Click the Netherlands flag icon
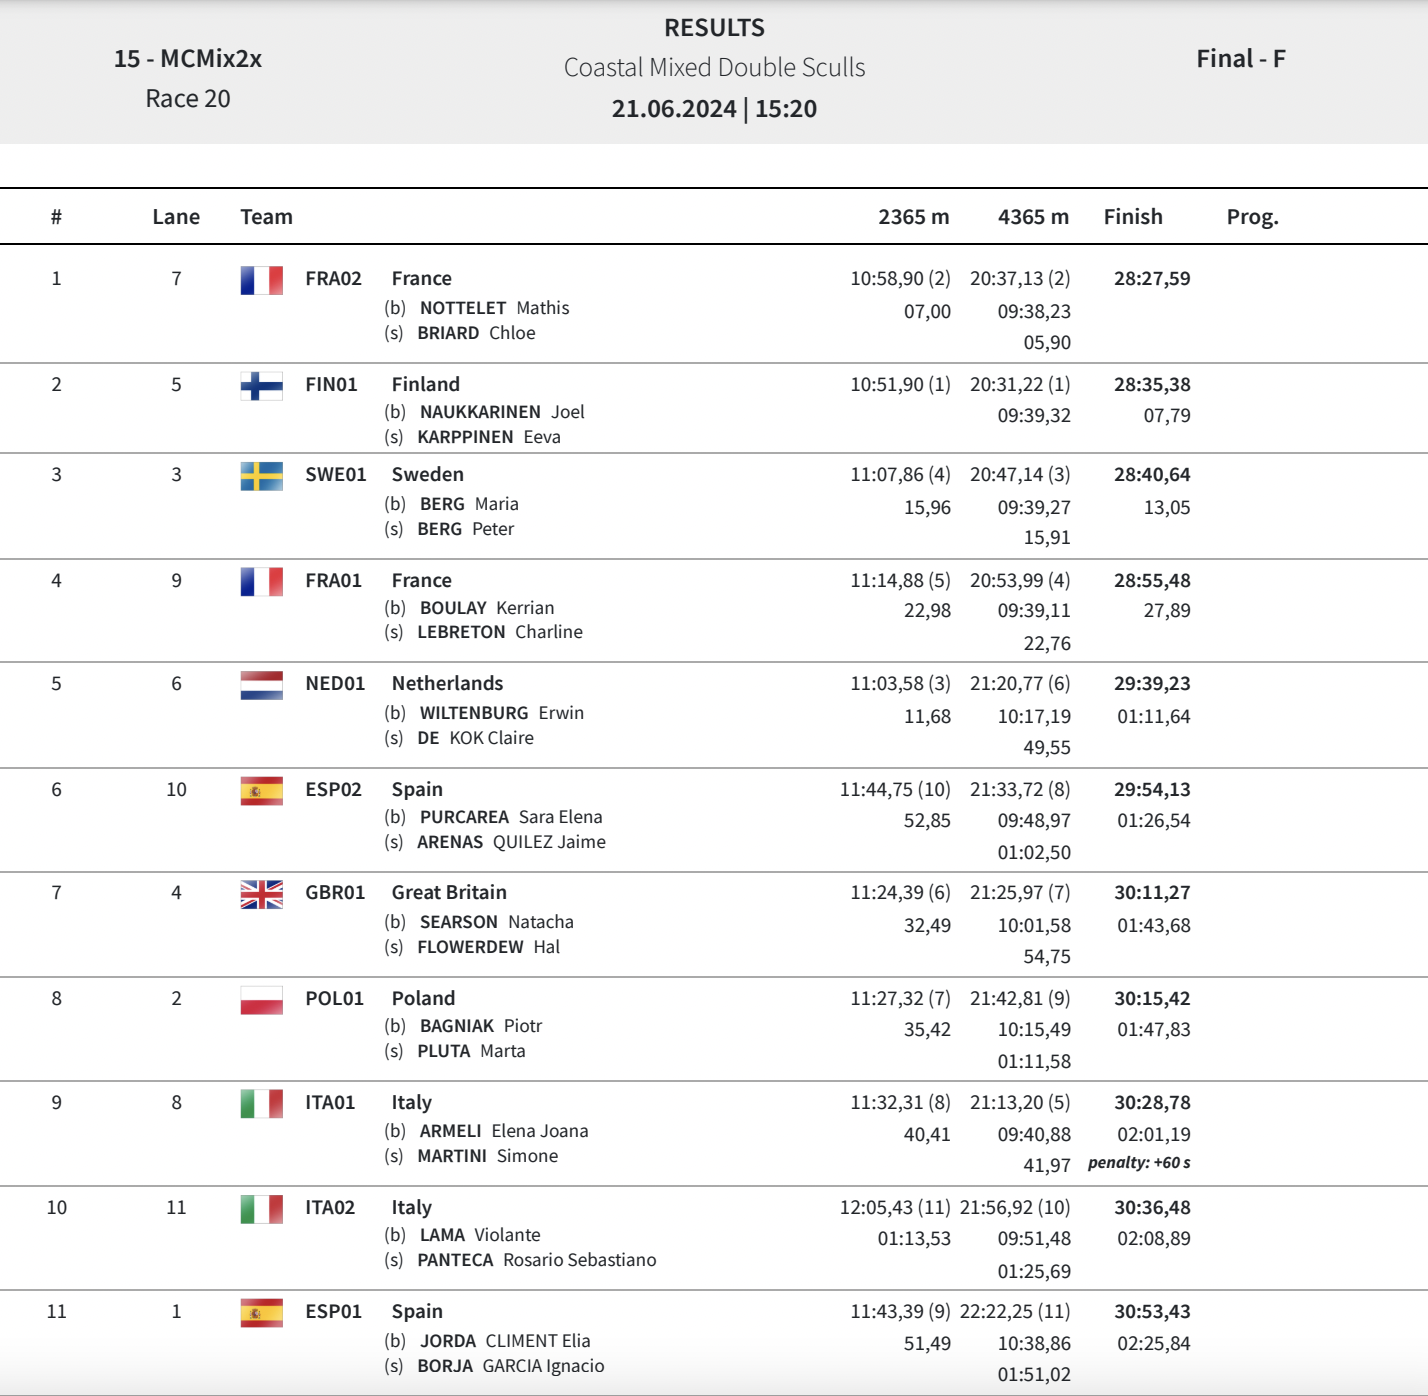1428x1396 pixels. pyautogui.click(x=261, y=684)
